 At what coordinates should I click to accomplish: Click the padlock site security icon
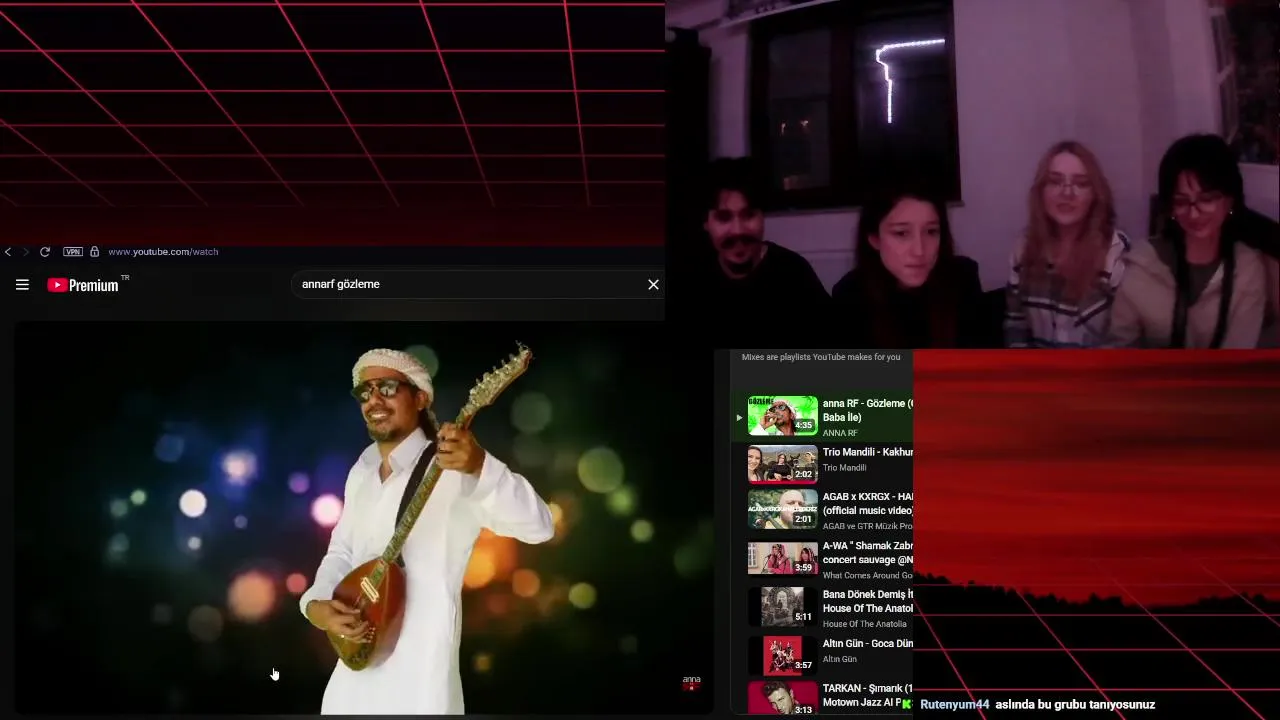(95, 252)
